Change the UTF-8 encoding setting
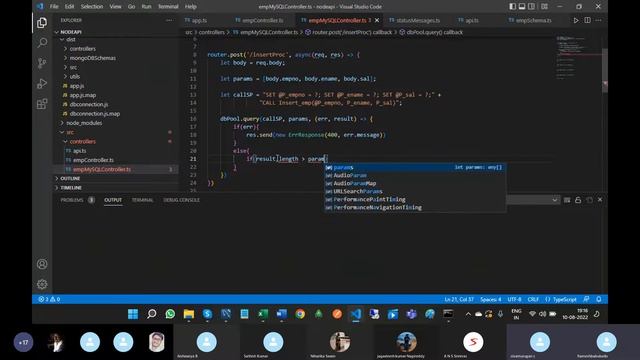Image resolution: width=640 pixels, height=360 pixels. [514, 299]
